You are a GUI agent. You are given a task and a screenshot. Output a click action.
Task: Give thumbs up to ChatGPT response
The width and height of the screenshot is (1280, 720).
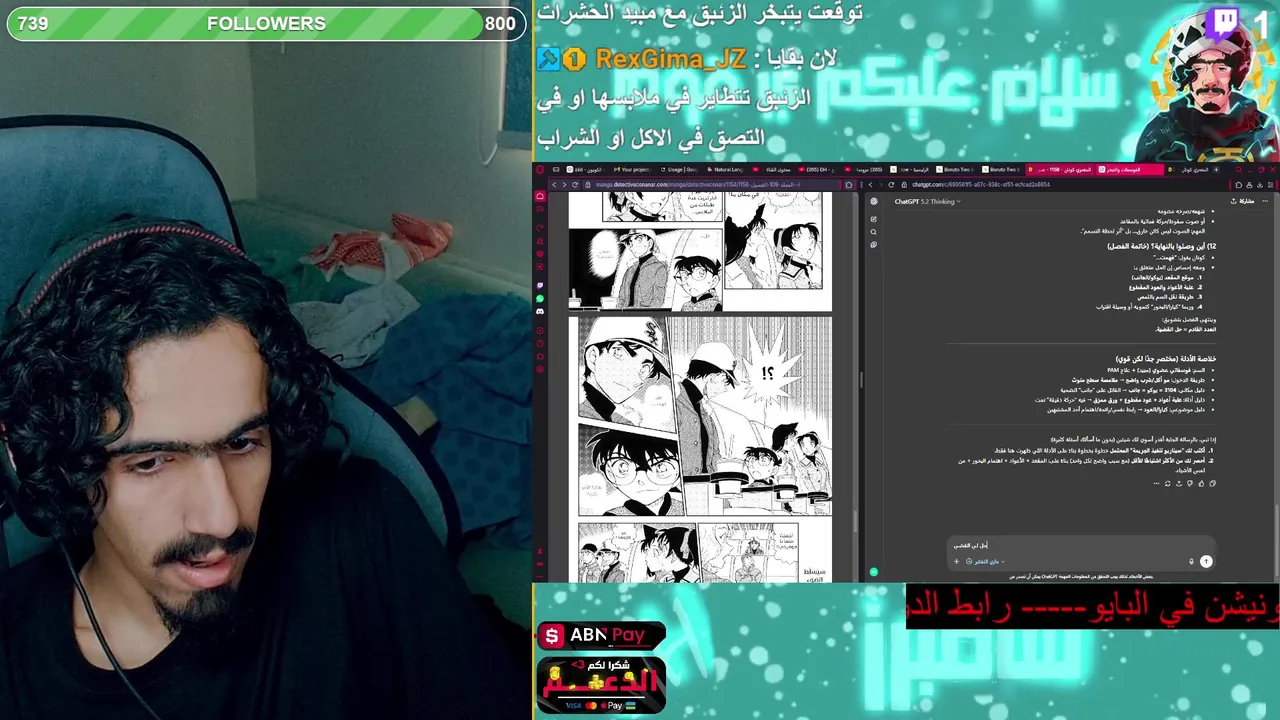1201,484
